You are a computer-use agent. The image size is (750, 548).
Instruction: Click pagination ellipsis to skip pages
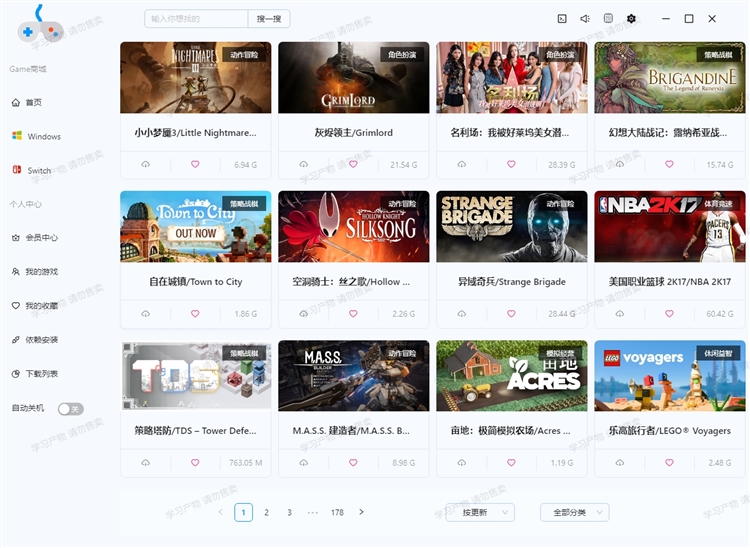[x=313, y=512]
